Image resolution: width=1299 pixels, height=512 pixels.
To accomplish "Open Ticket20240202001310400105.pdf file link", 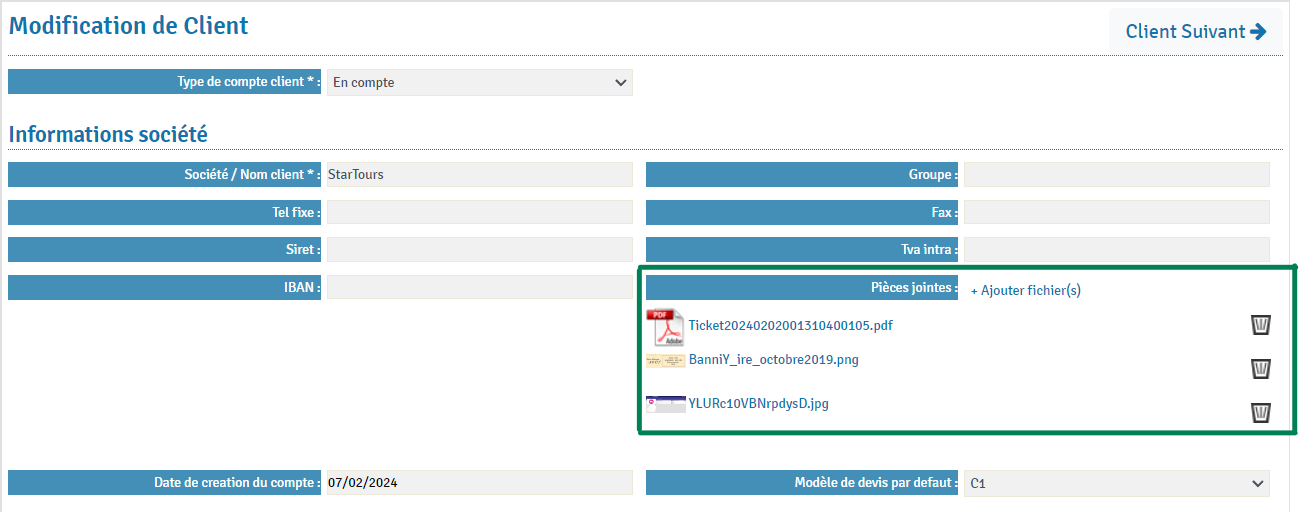I will (790, 325).
